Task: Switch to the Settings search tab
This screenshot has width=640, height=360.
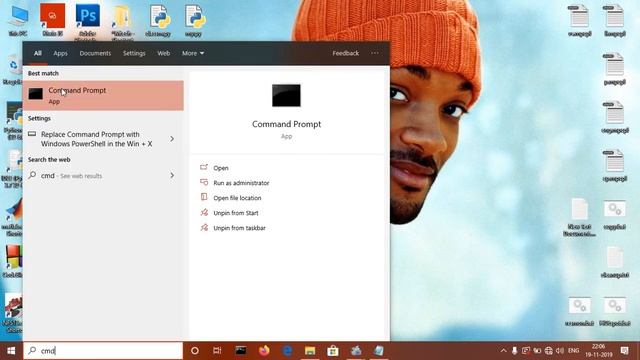Action: point(134,53)
